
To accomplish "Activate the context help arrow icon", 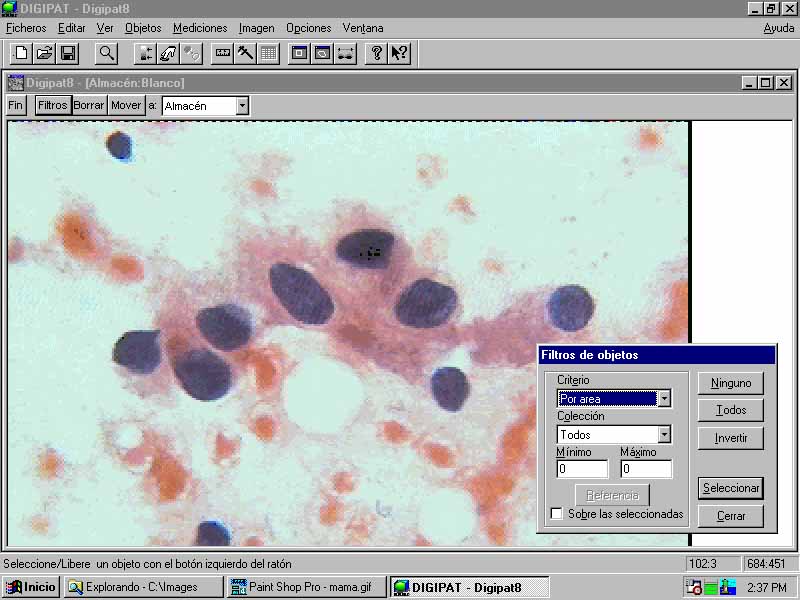I will pyautogui.click(x=399, y=53).
